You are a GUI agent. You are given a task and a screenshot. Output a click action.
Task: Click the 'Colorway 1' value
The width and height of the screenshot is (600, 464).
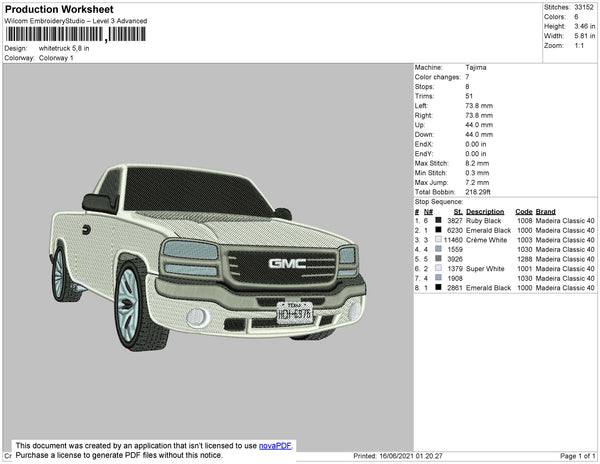[56, 58]
